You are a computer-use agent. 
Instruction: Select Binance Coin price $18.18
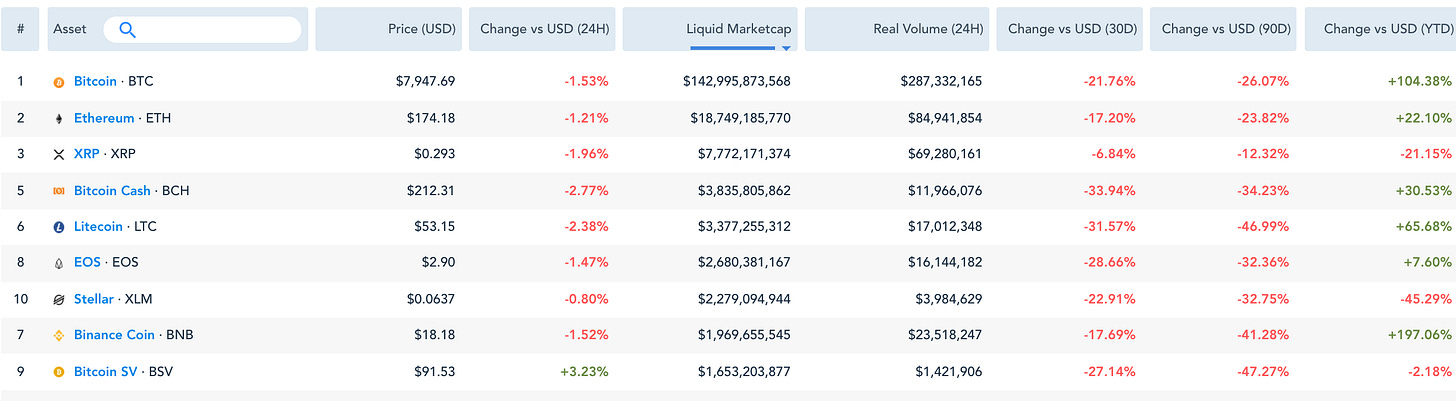[435, 334]
